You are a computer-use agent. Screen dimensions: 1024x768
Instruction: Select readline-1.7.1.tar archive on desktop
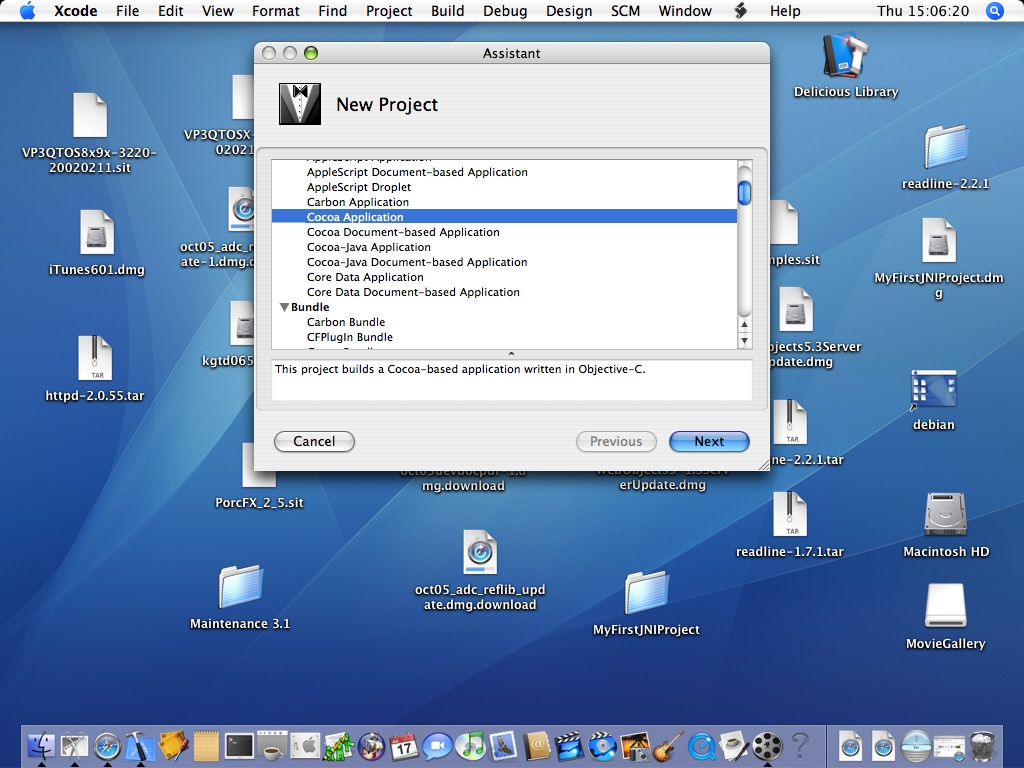(x=790, y=514)
